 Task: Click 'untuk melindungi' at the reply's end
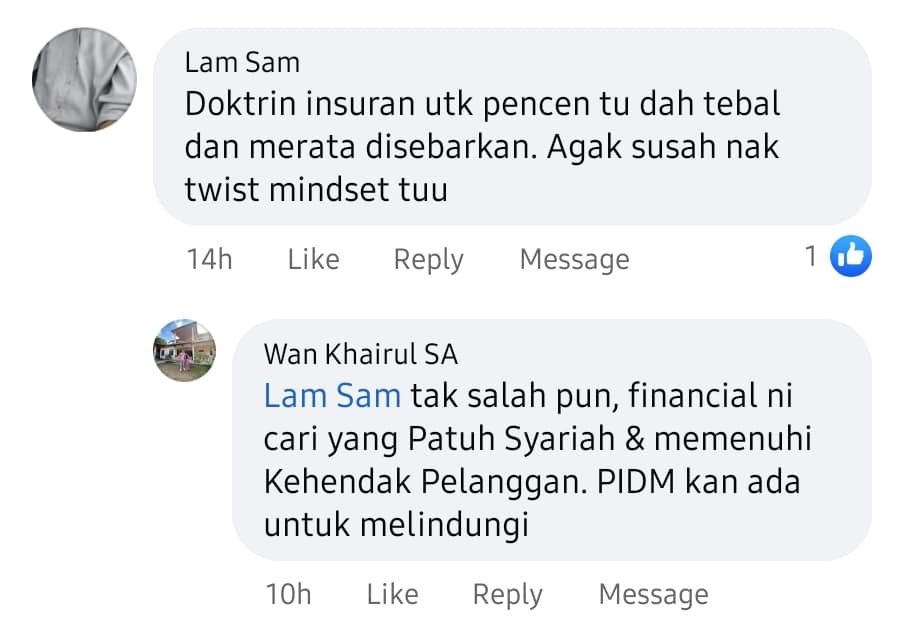click(x=396, y=525)
